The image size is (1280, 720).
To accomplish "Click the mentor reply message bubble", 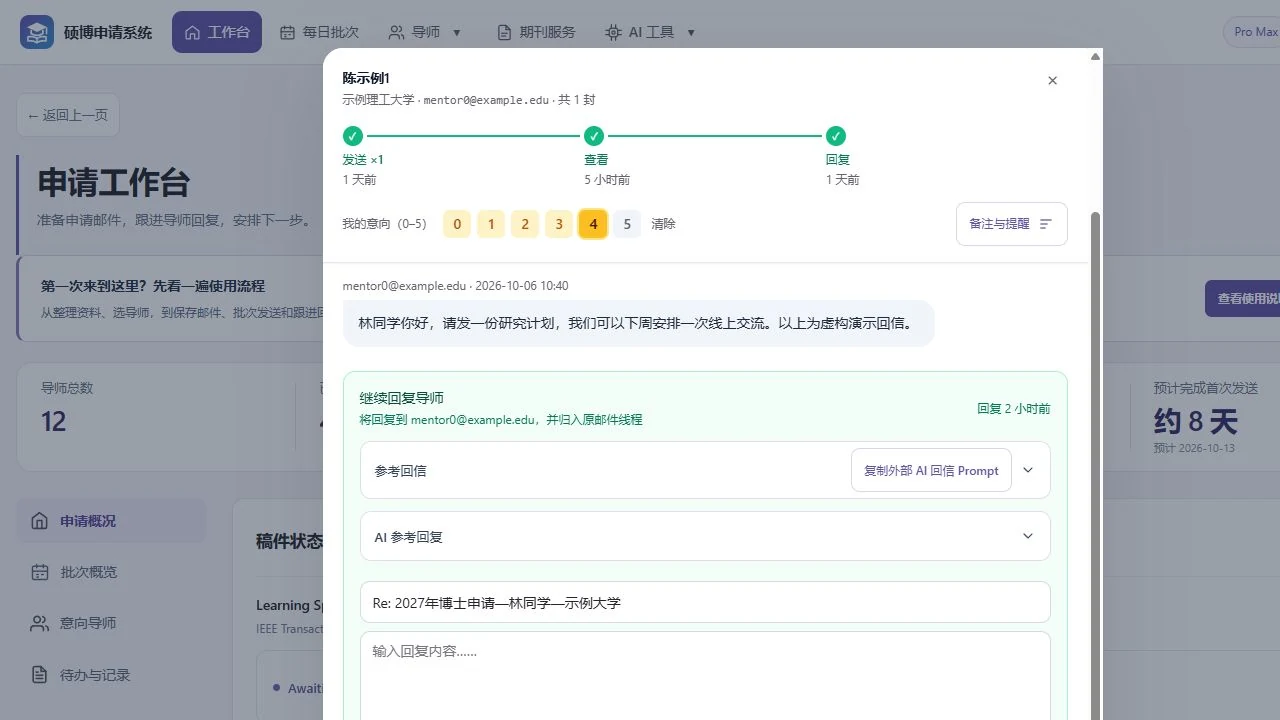I will pyautogui.click(x=638, y=323).
